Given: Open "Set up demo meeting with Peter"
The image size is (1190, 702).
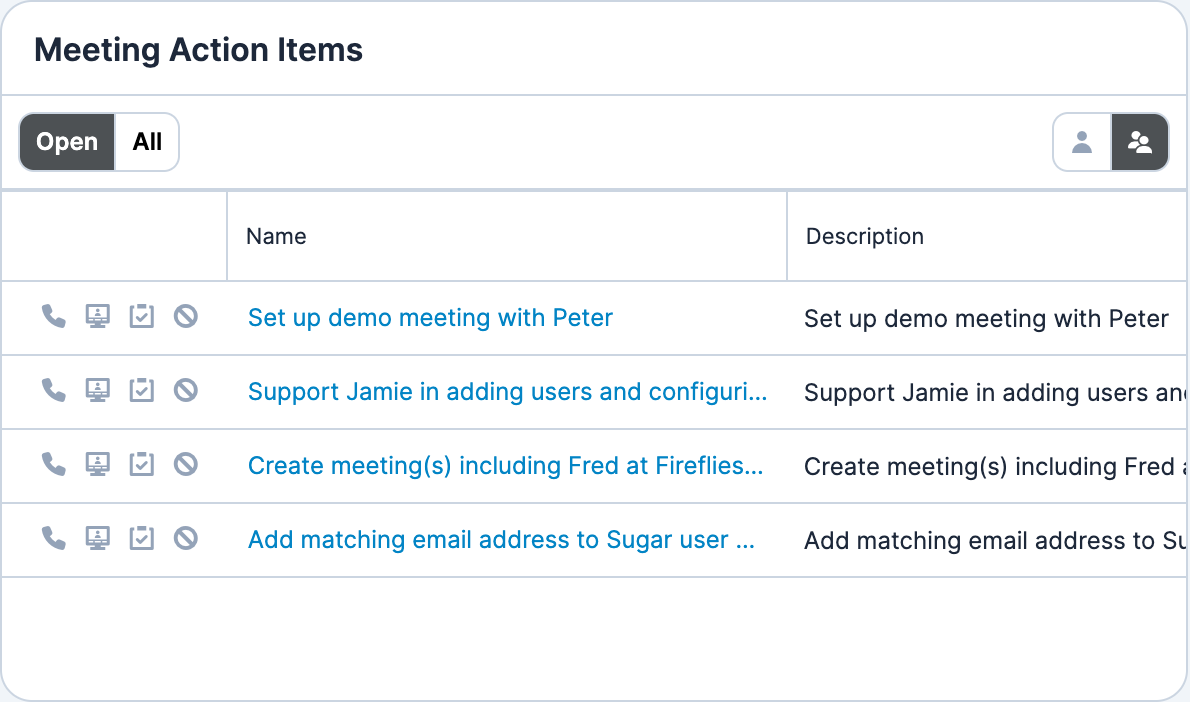Looking at the screenshot, I should (430, 317).
